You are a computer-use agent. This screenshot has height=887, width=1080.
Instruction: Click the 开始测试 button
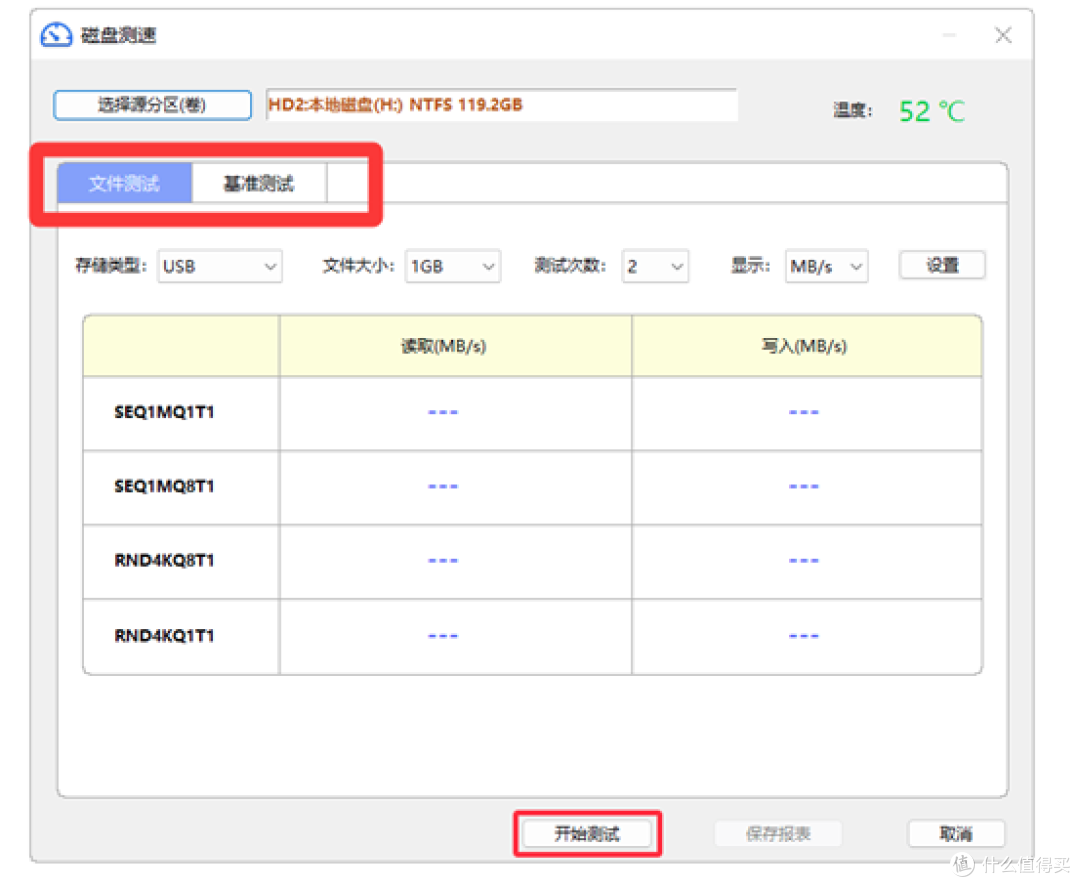click(588, 834)
